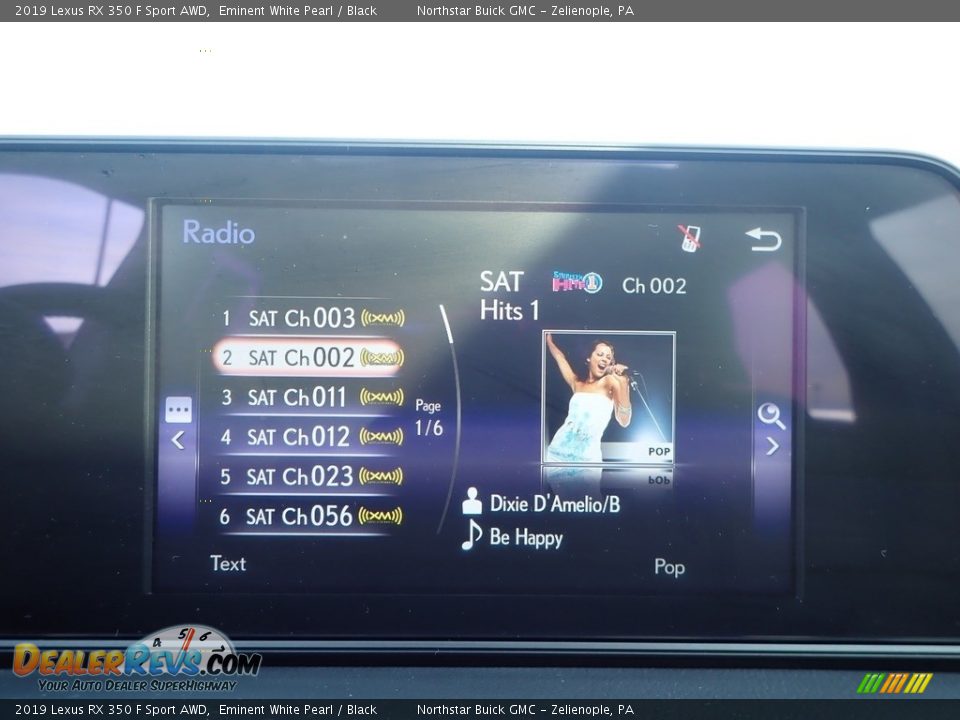960x720 pixels.
Task: Open the channel search magnifier icon
Action: point(771,415)
